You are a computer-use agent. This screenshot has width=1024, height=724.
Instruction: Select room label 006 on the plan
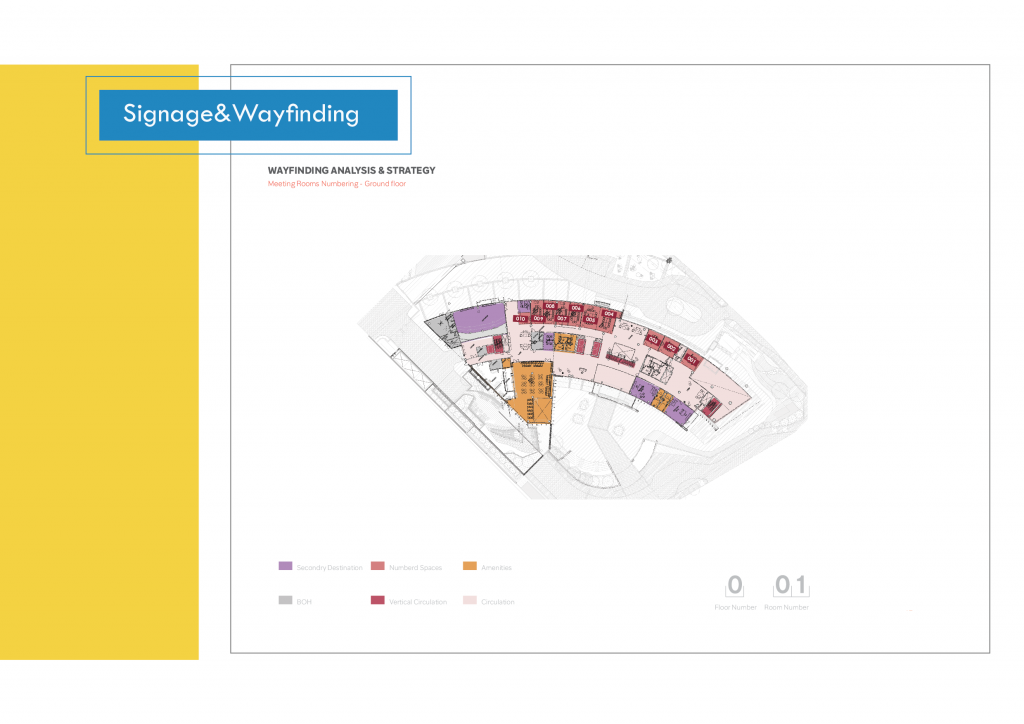[576, 308]
